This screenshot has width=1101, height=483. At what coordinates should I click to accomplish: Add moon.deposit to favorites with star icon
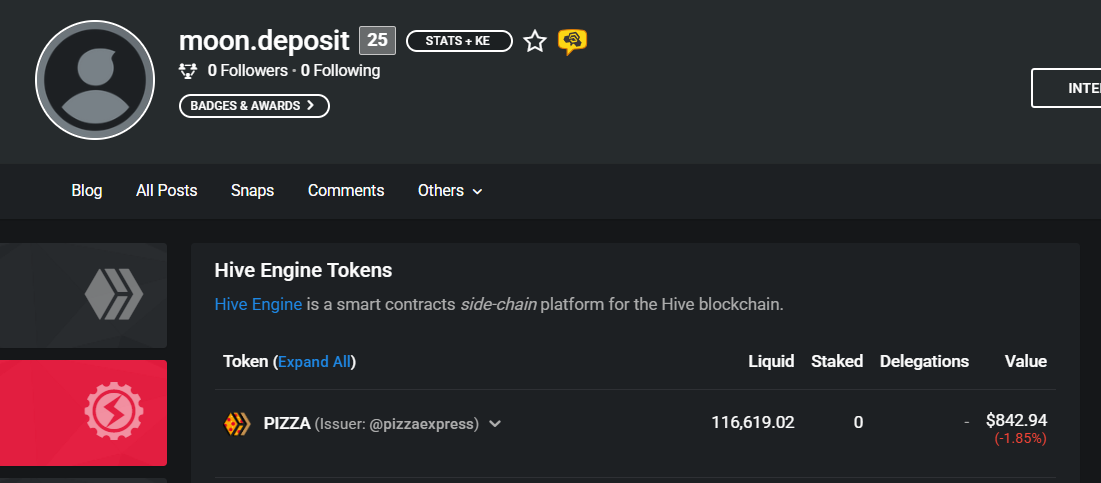(535, 41)
